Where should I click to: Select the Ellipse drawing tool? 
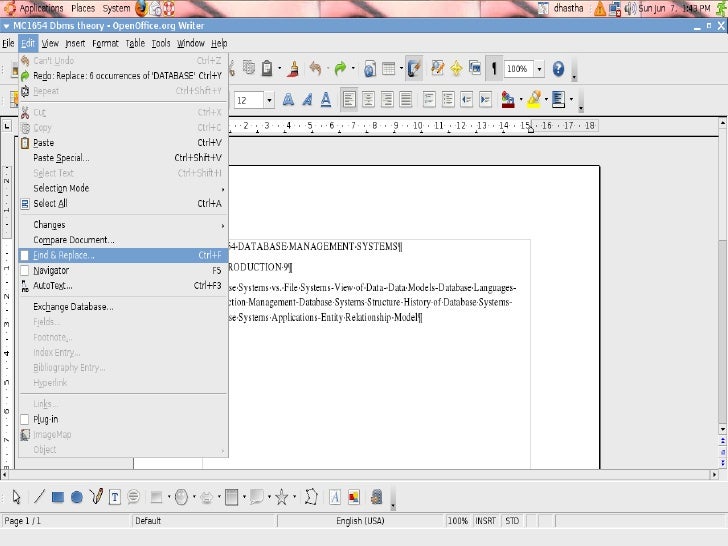pos(77,497)
